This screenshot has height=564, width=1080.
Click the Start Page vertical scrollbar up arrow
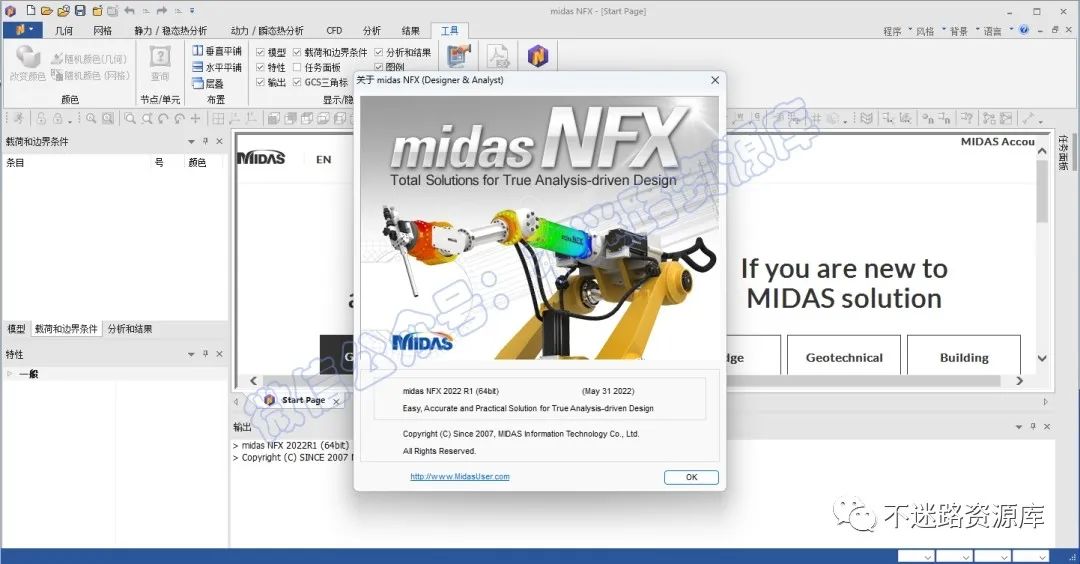click(x=1042, y=151)
